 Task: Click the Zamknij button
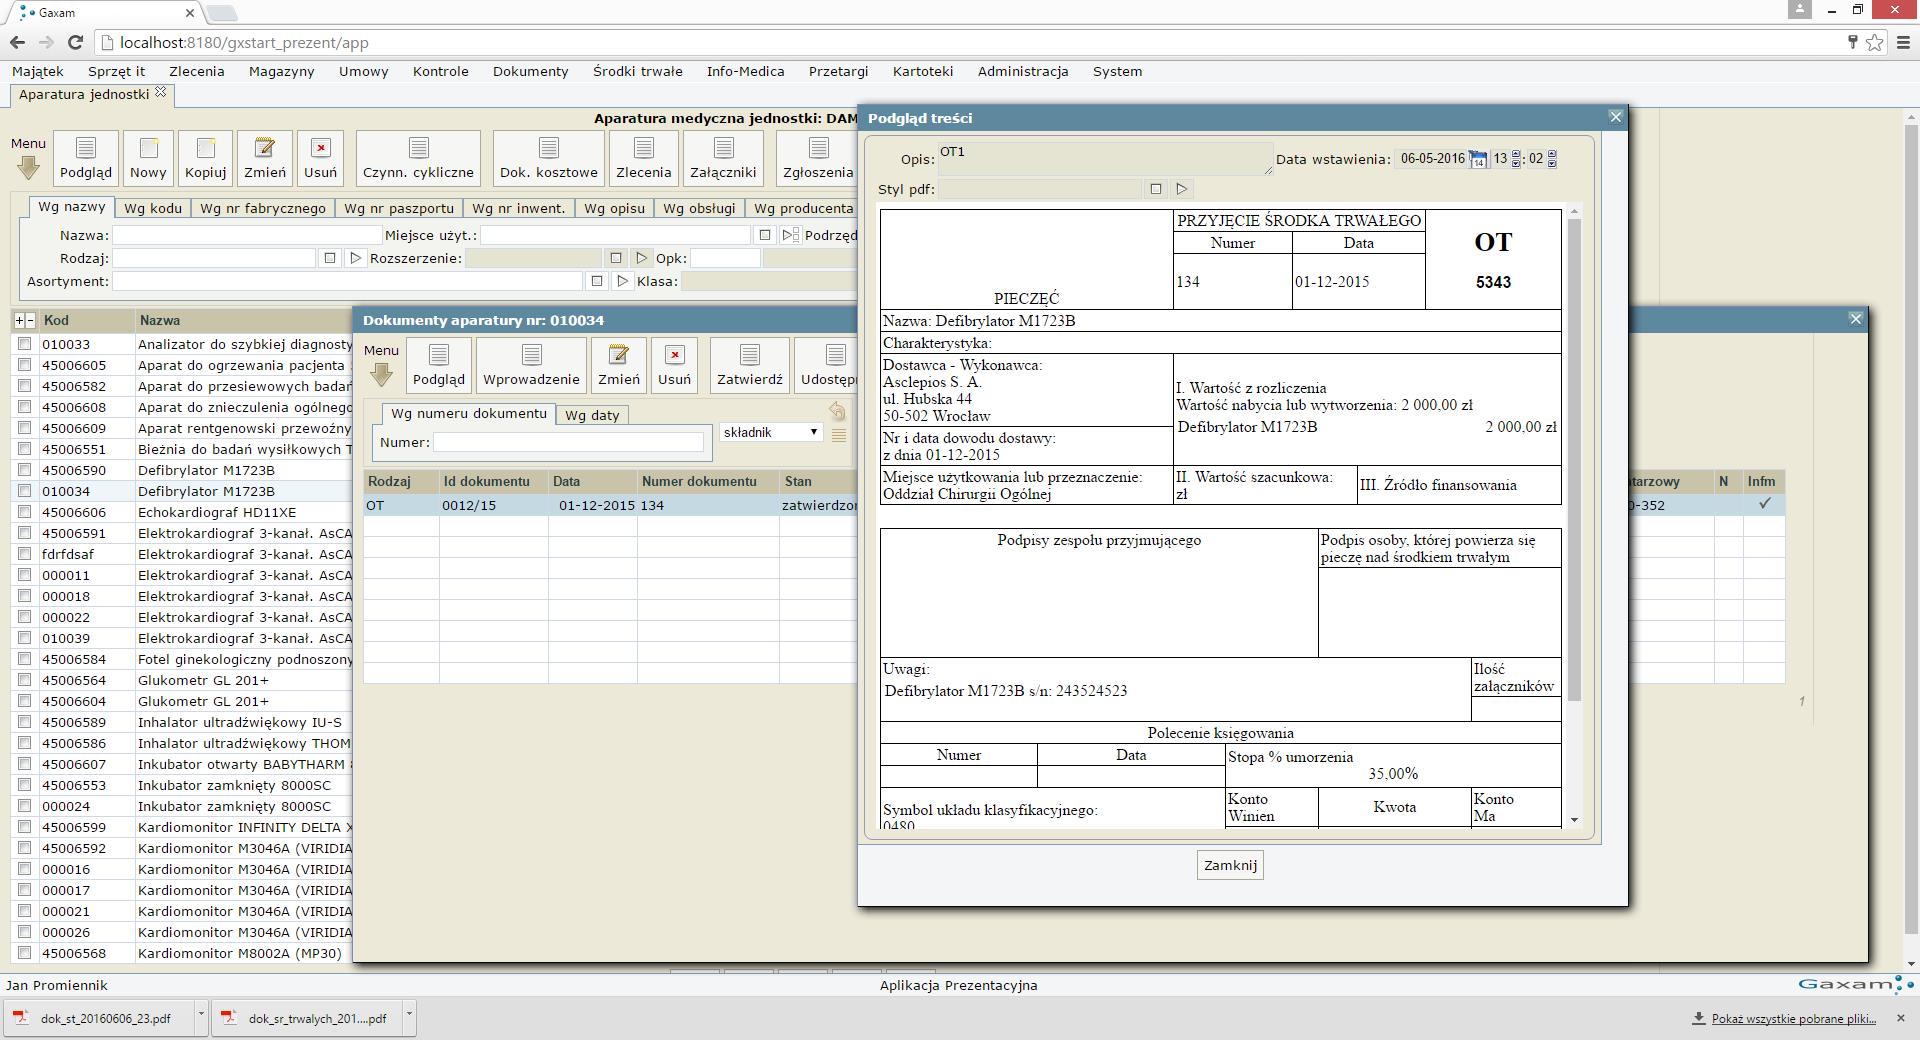tap(1229, 865)
